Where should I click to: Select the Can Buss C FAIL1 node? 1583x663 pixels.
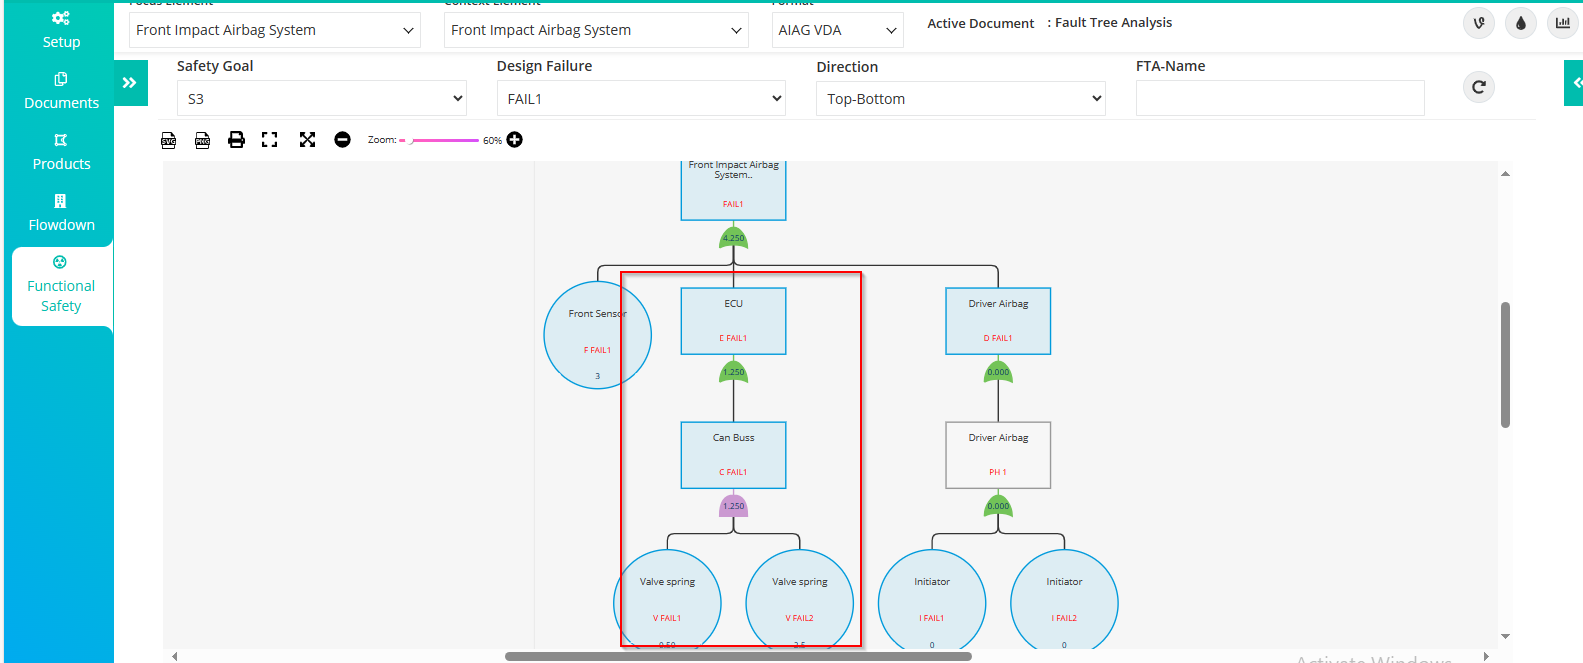pos(733,455)
